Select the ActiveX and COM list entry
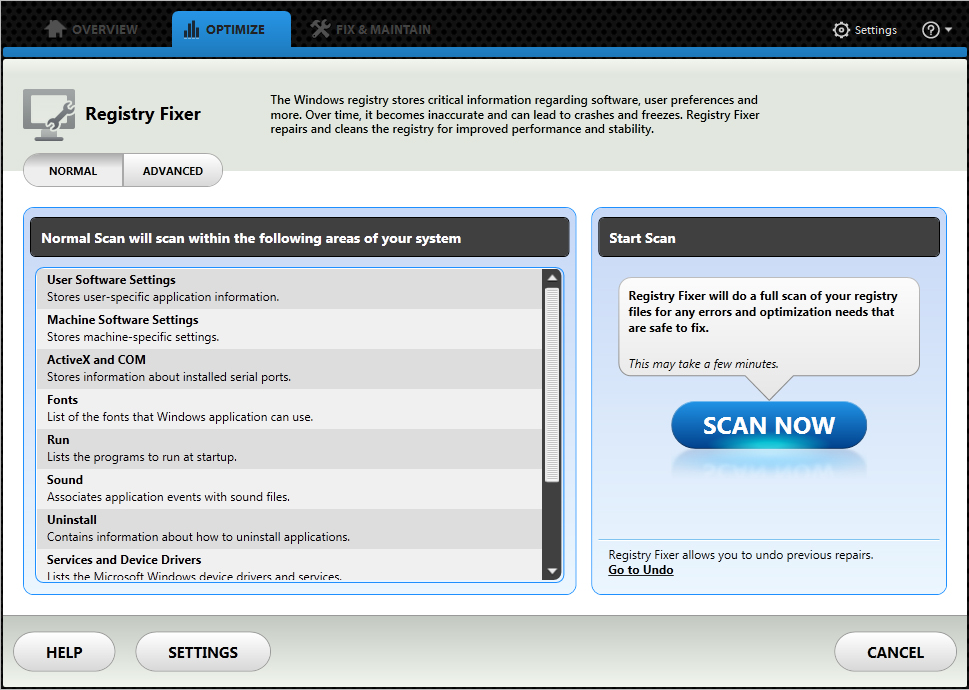The height and width of the screenshot is (690, 969). [x=290, y=368]
